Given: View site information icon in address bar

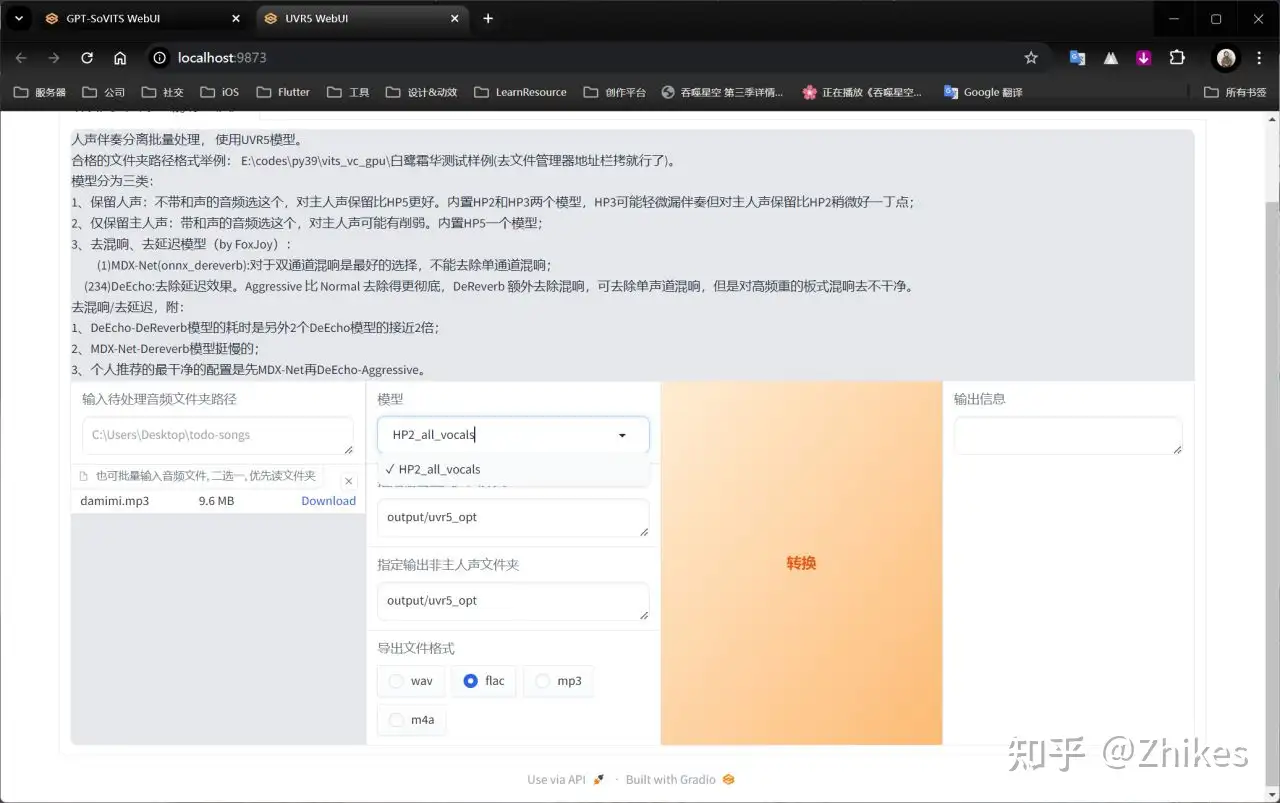Looking at the screenshot, I should (x=159, y=58).
